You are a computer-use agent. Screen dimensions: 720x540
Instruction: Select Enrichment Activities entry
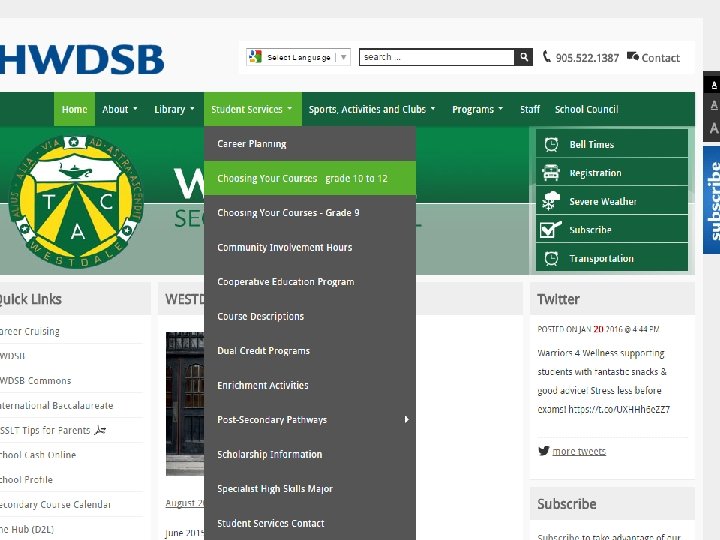(x=310, y=385)
